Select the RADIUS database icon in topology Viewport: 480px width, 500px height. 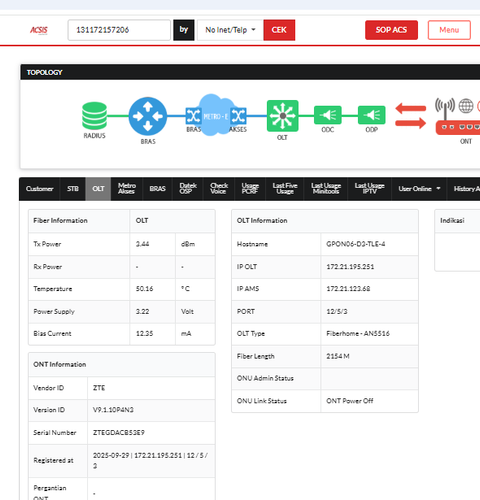(x=94, y=116)
